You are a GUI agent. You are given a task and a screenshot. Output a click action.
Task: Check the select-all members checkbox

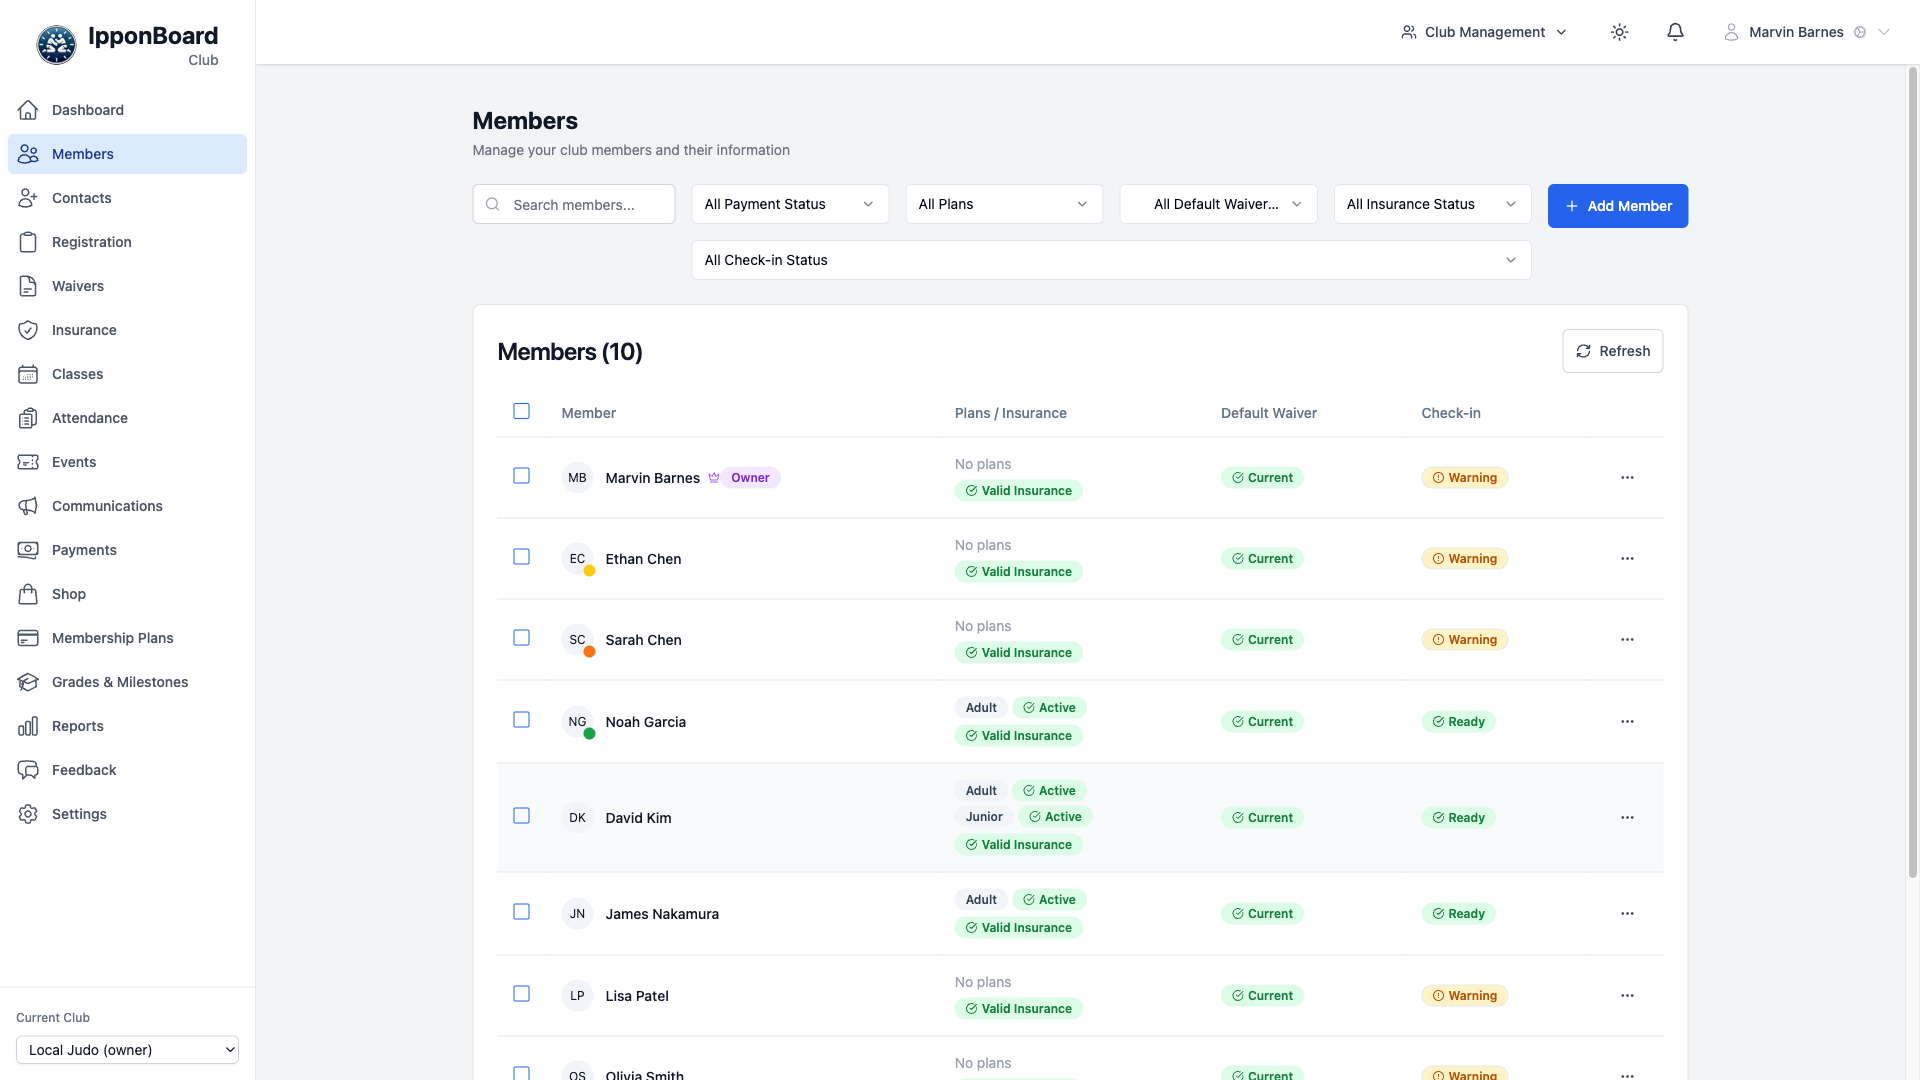(x=521, y=411)
